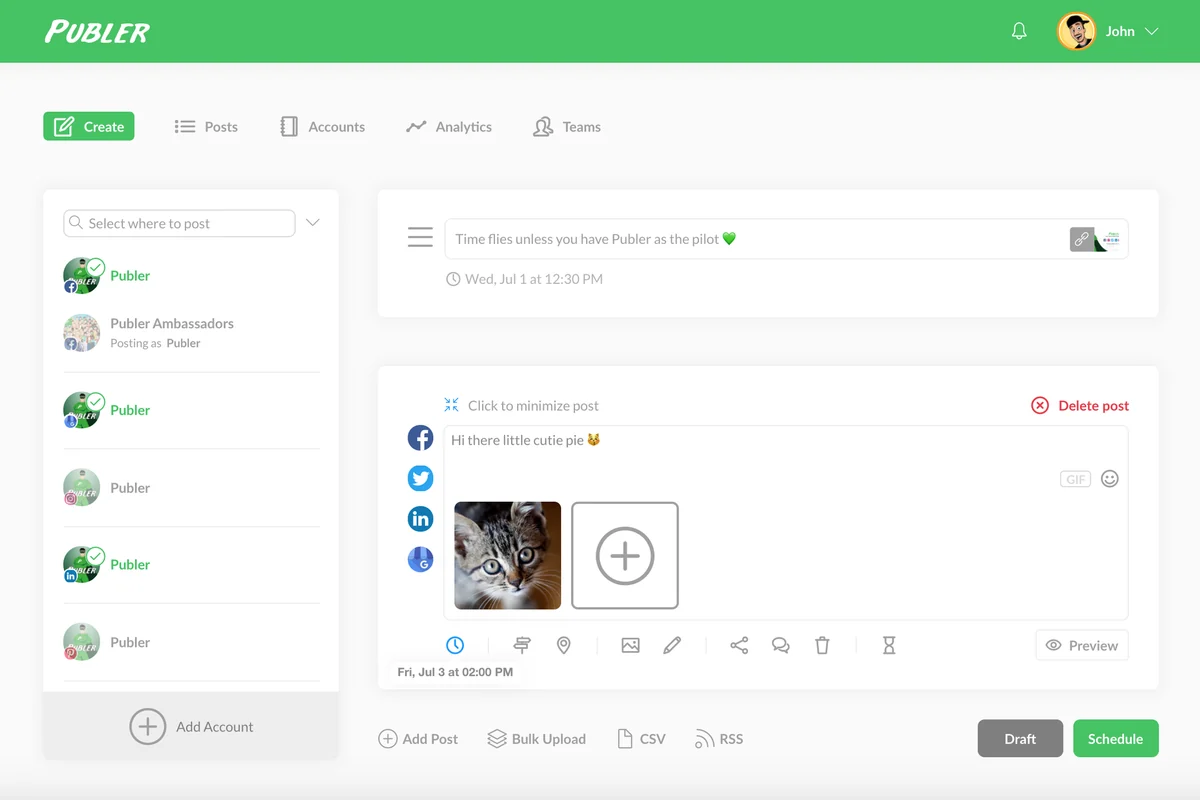This screenshot has width=1200, height=800.
Task: Click the share icon below the post content
Action: [x=738, y=645]
